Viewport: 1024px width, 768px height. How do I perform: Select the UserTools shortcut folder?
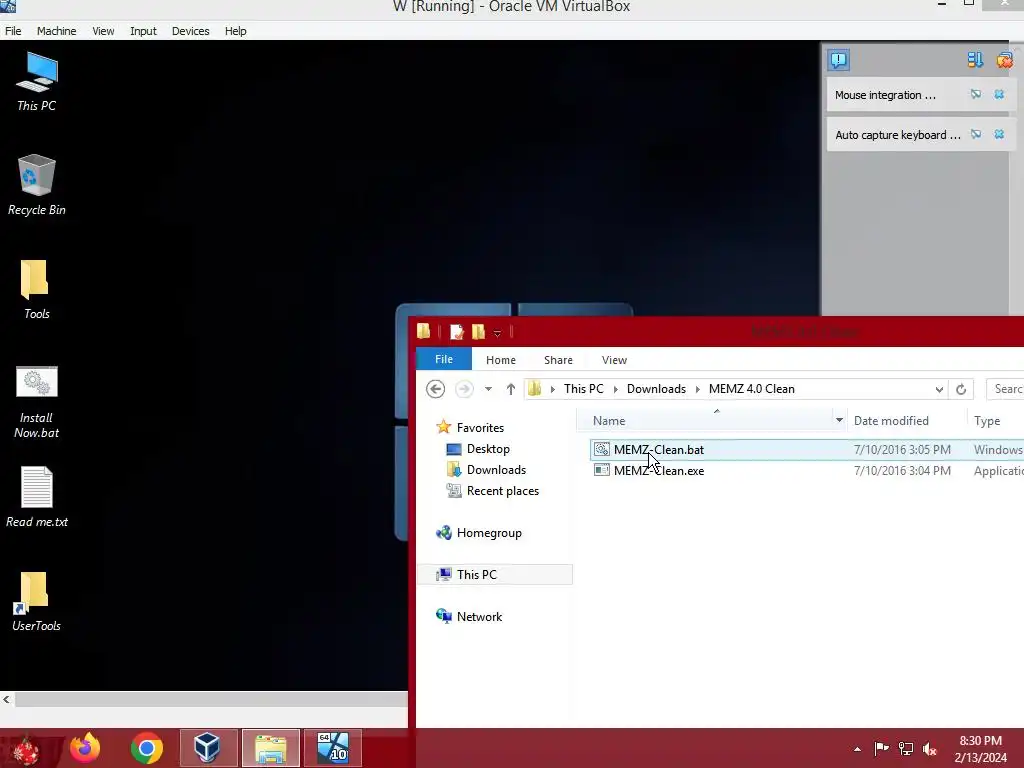tap(37, 601)
